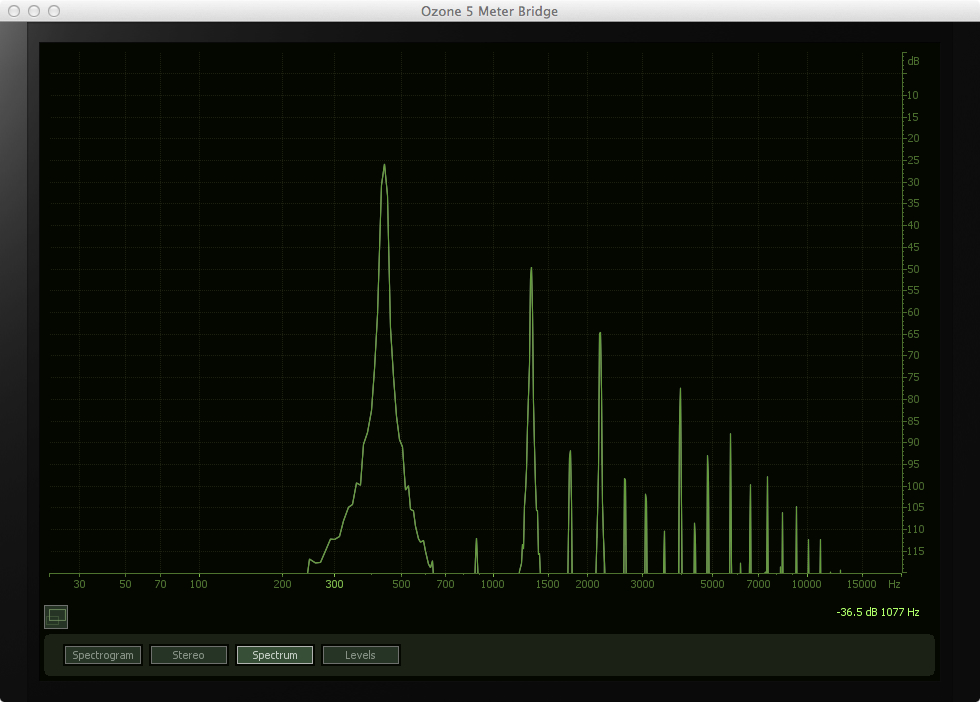980x702 pixels.
Task: Click the -55 dB scale label
Action: tap(912, 291)
